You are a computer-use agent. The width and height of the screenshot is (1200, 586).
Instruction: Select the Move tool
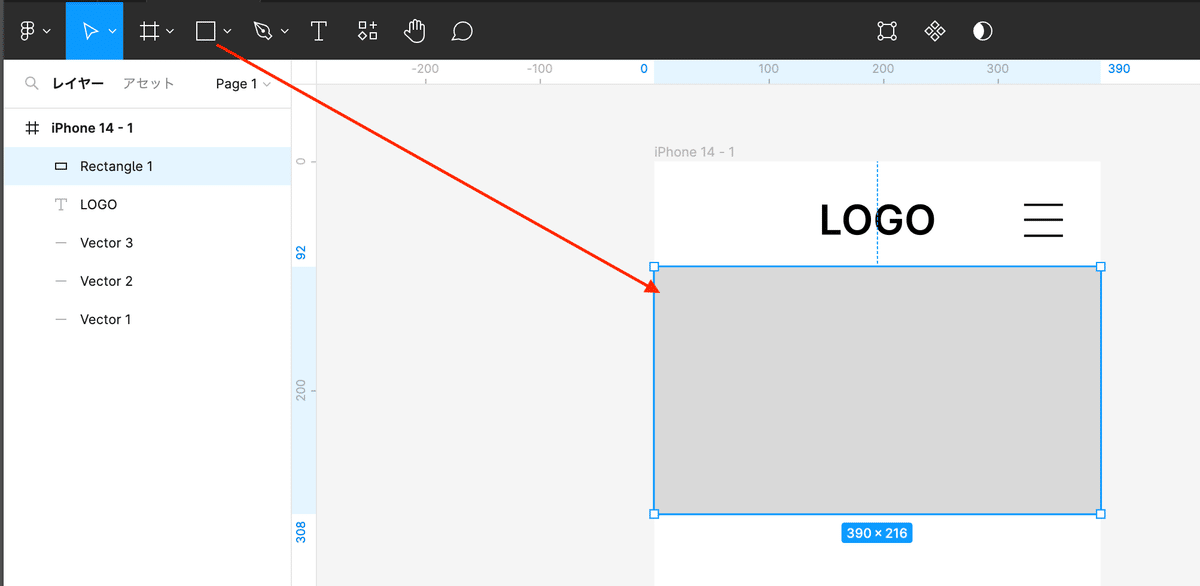pyautogui.click(x=90, y=31)
